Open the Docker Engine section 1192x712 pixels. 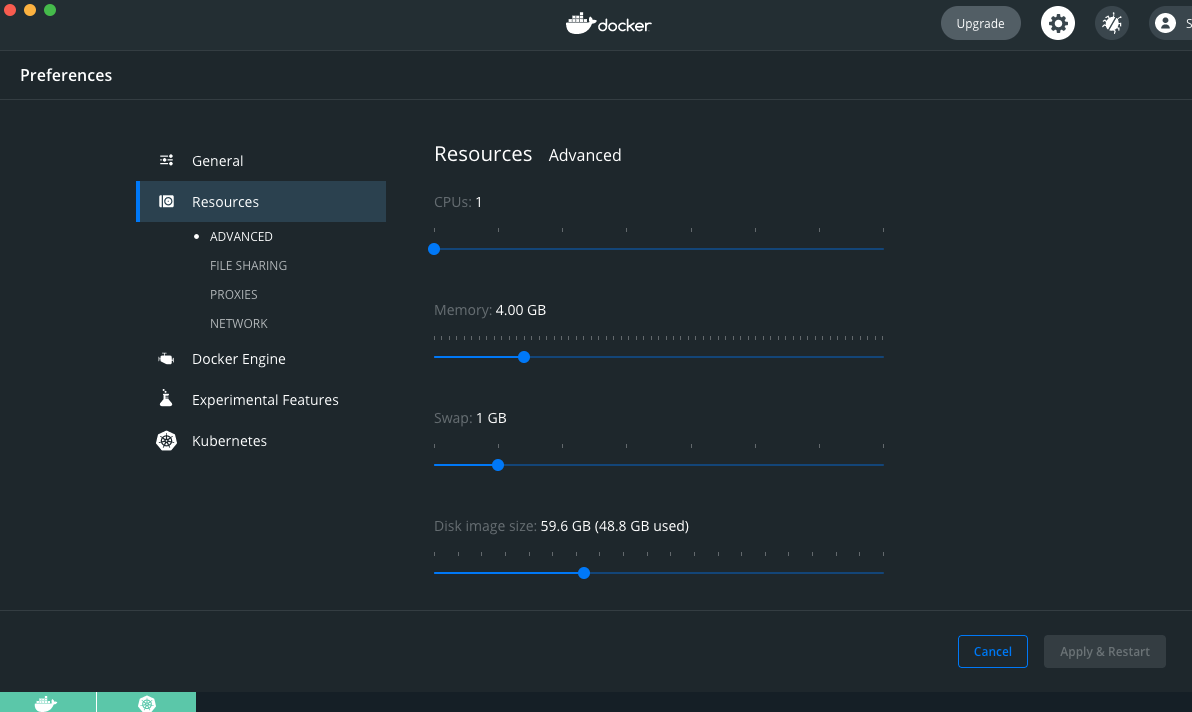coord(262,359)
